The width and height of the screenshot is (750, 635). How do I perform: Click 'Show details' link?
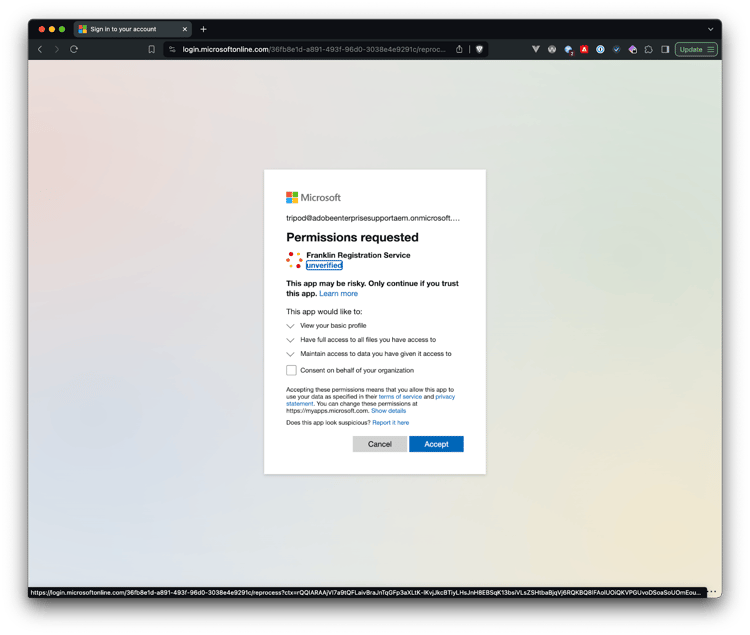coord(388,411)
